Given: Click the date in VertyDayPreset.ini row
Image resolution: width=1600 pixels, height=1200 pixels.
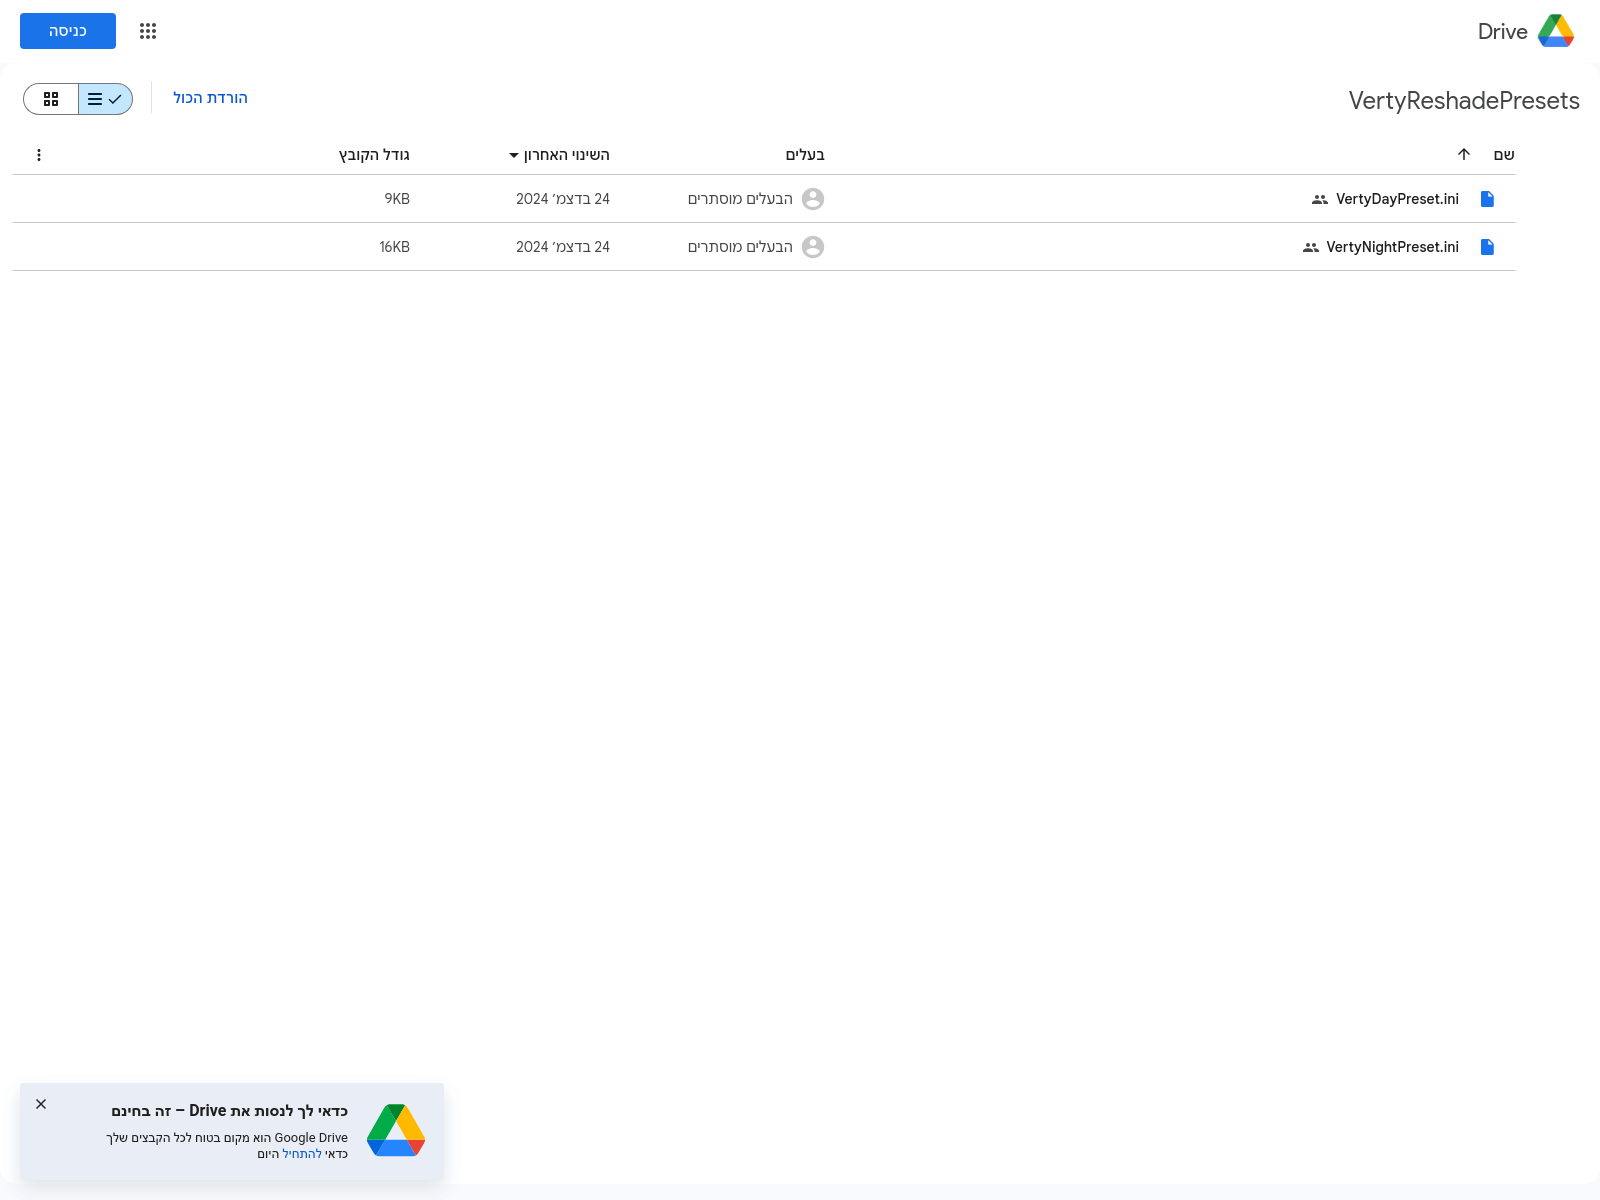Looking at the screenshot, I should pos(563,199).
